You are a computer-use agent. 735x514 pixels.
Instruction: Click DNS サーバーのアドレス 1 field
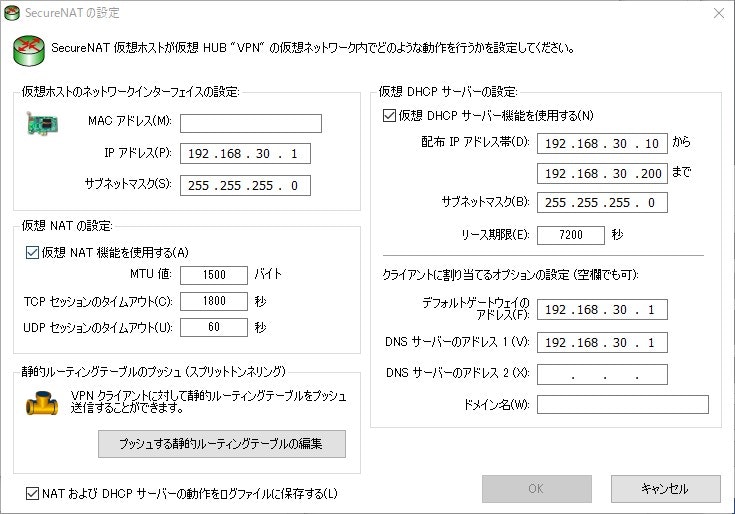point(602,343)
